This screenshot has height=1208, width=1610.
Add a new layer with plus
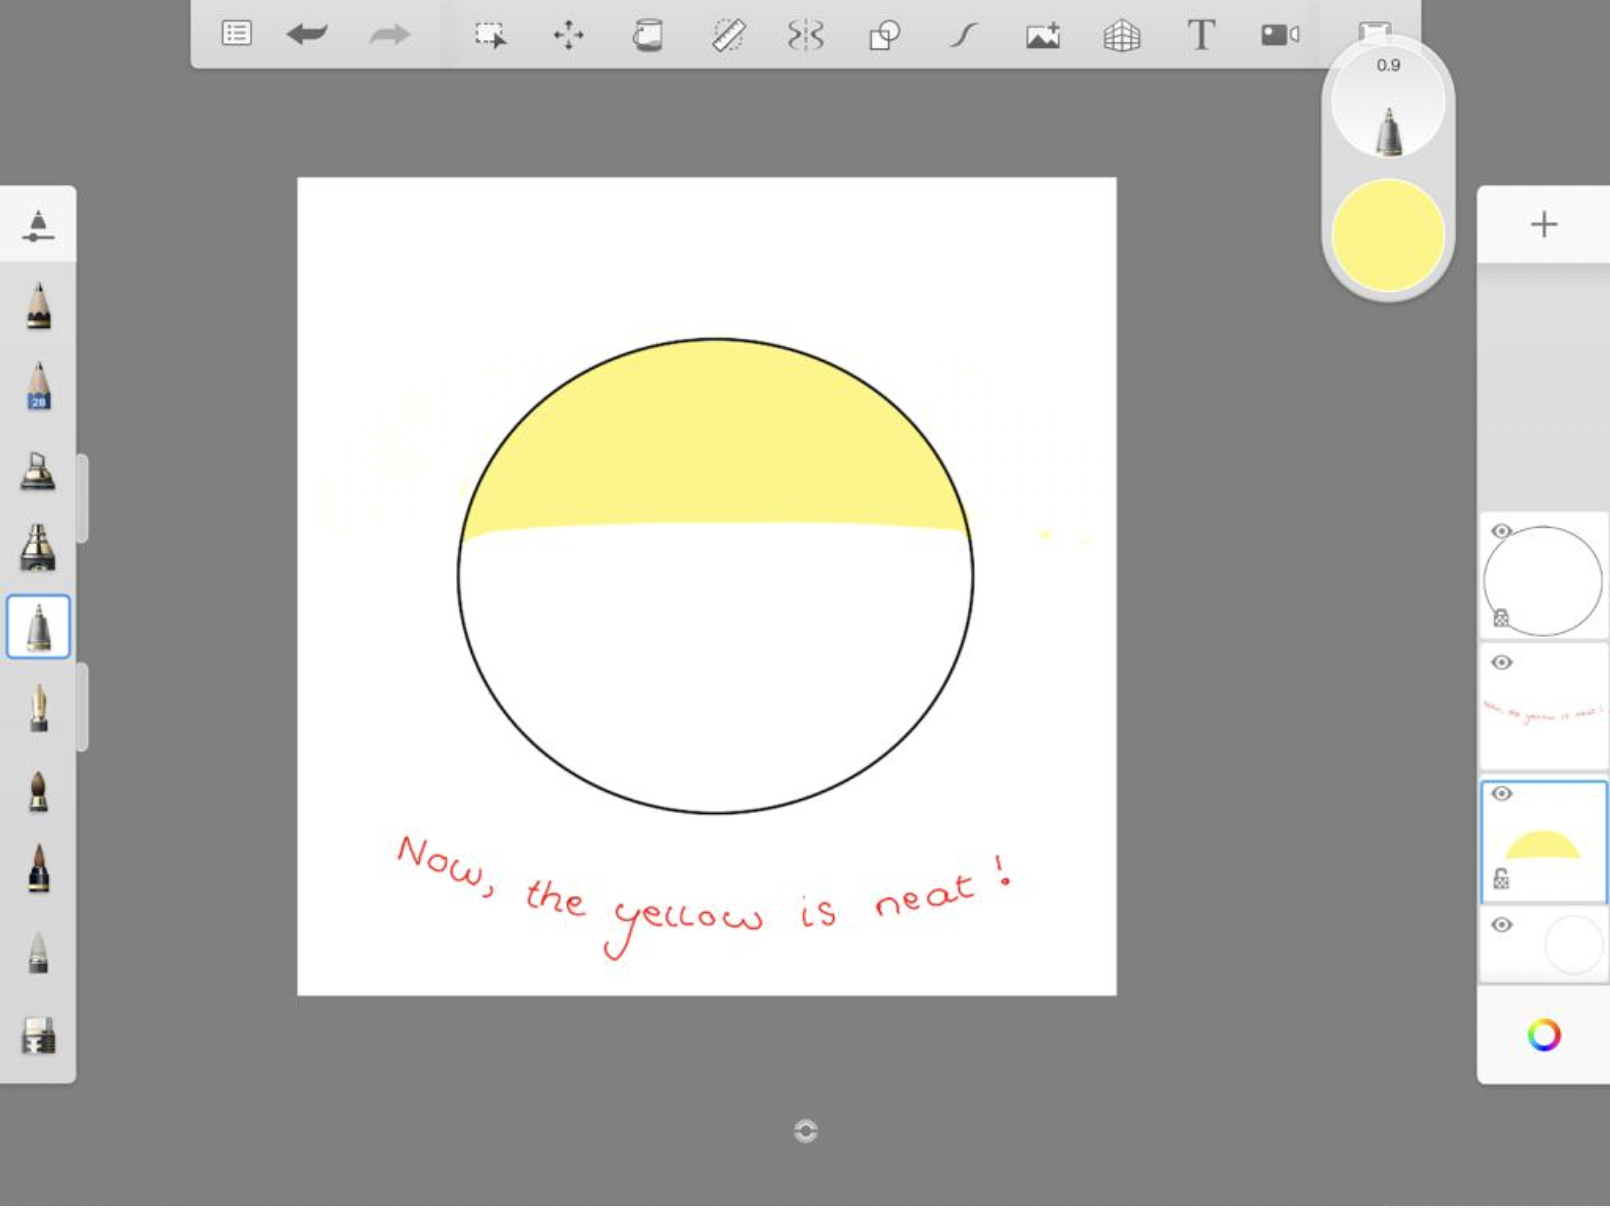[x=1544, y=224]
